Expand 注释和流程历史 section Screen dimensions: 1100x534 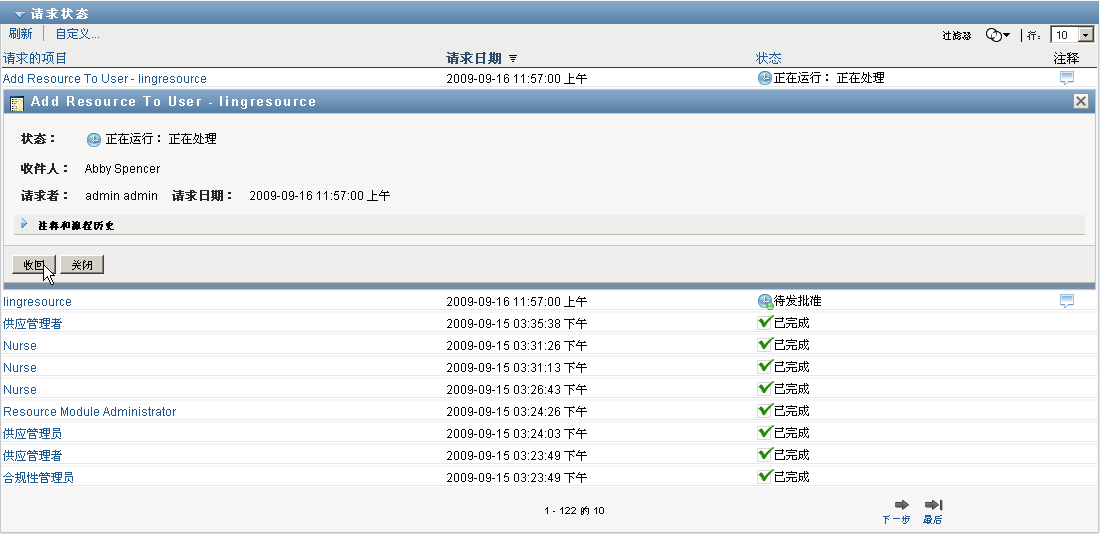(24, 224)
